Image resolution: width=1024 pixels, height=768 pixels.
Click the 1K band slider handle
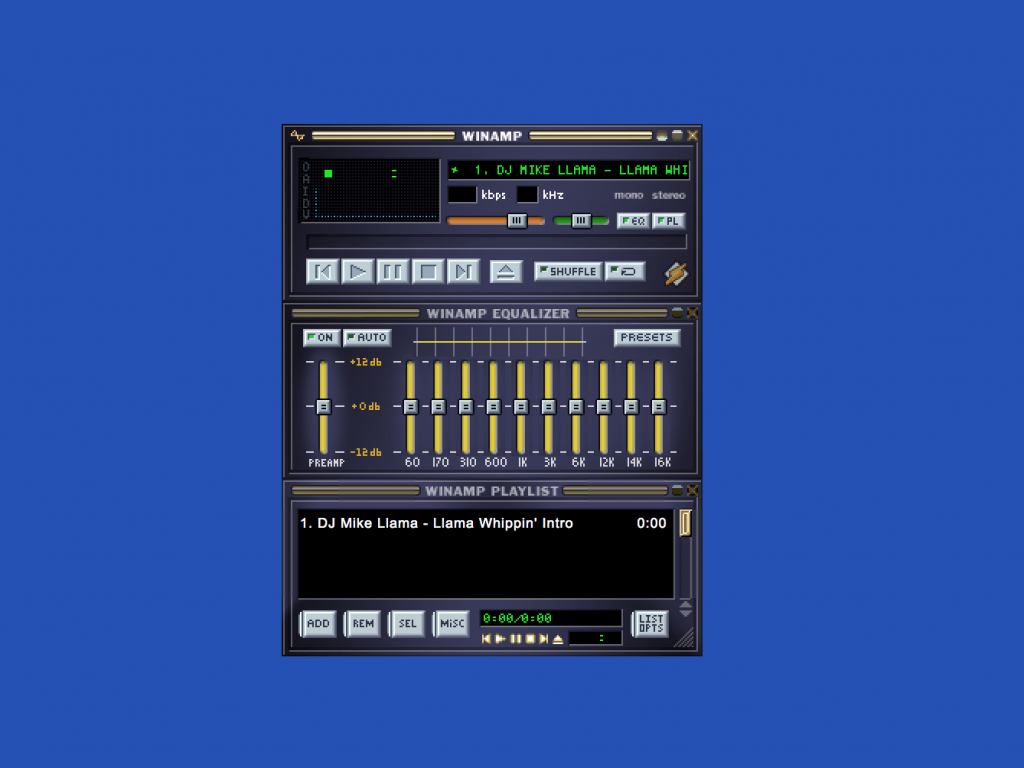(x=520, y=407)
